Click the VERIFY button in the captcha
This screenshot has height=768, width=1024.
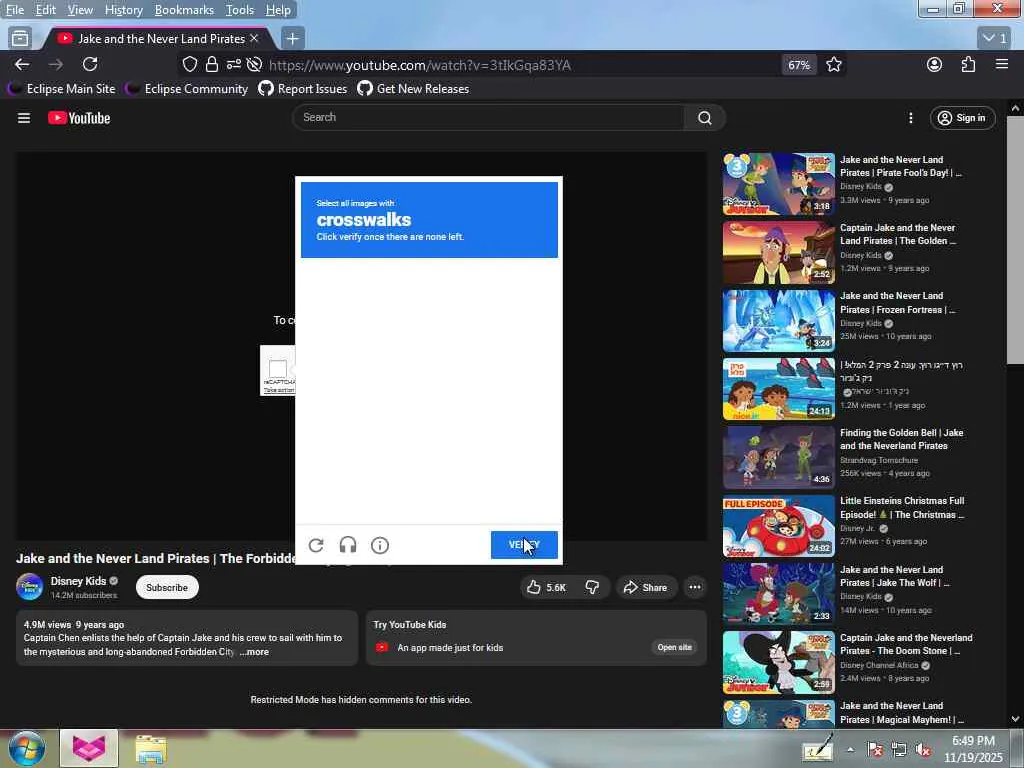point(524,545)
